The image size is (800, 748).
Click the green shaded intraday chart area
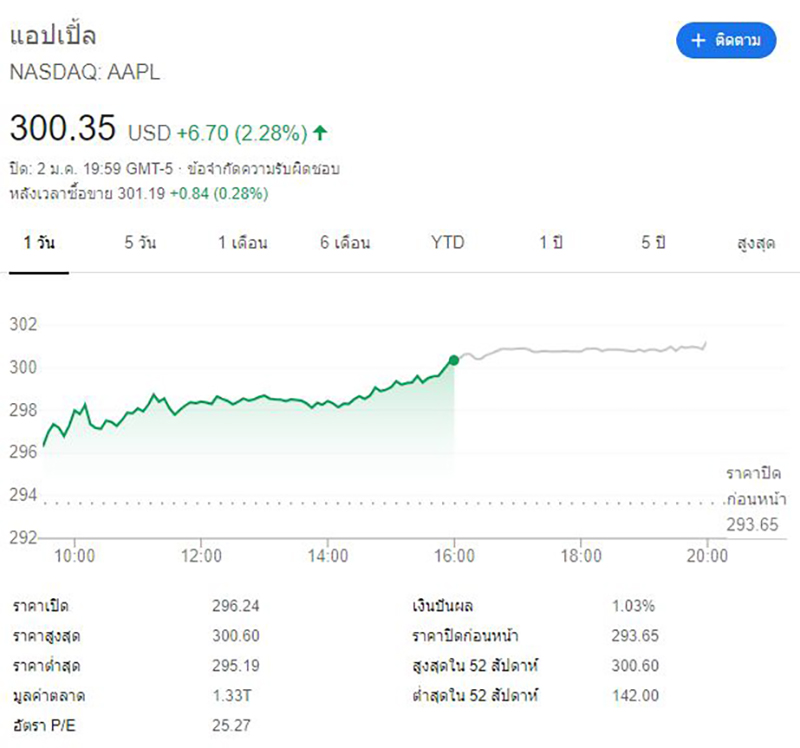[300, 440]
